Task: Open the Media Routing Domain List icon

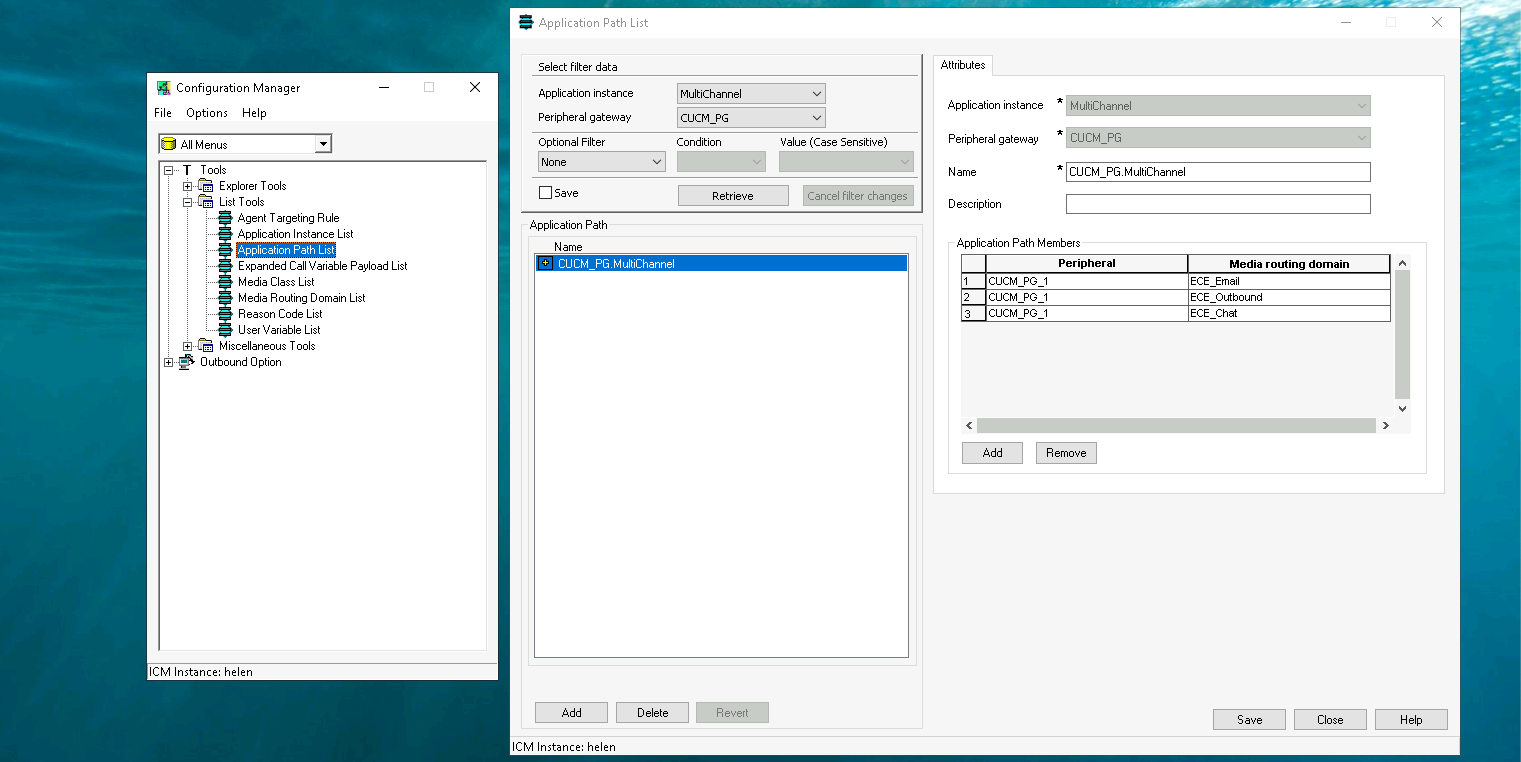Action: (225, 298)
